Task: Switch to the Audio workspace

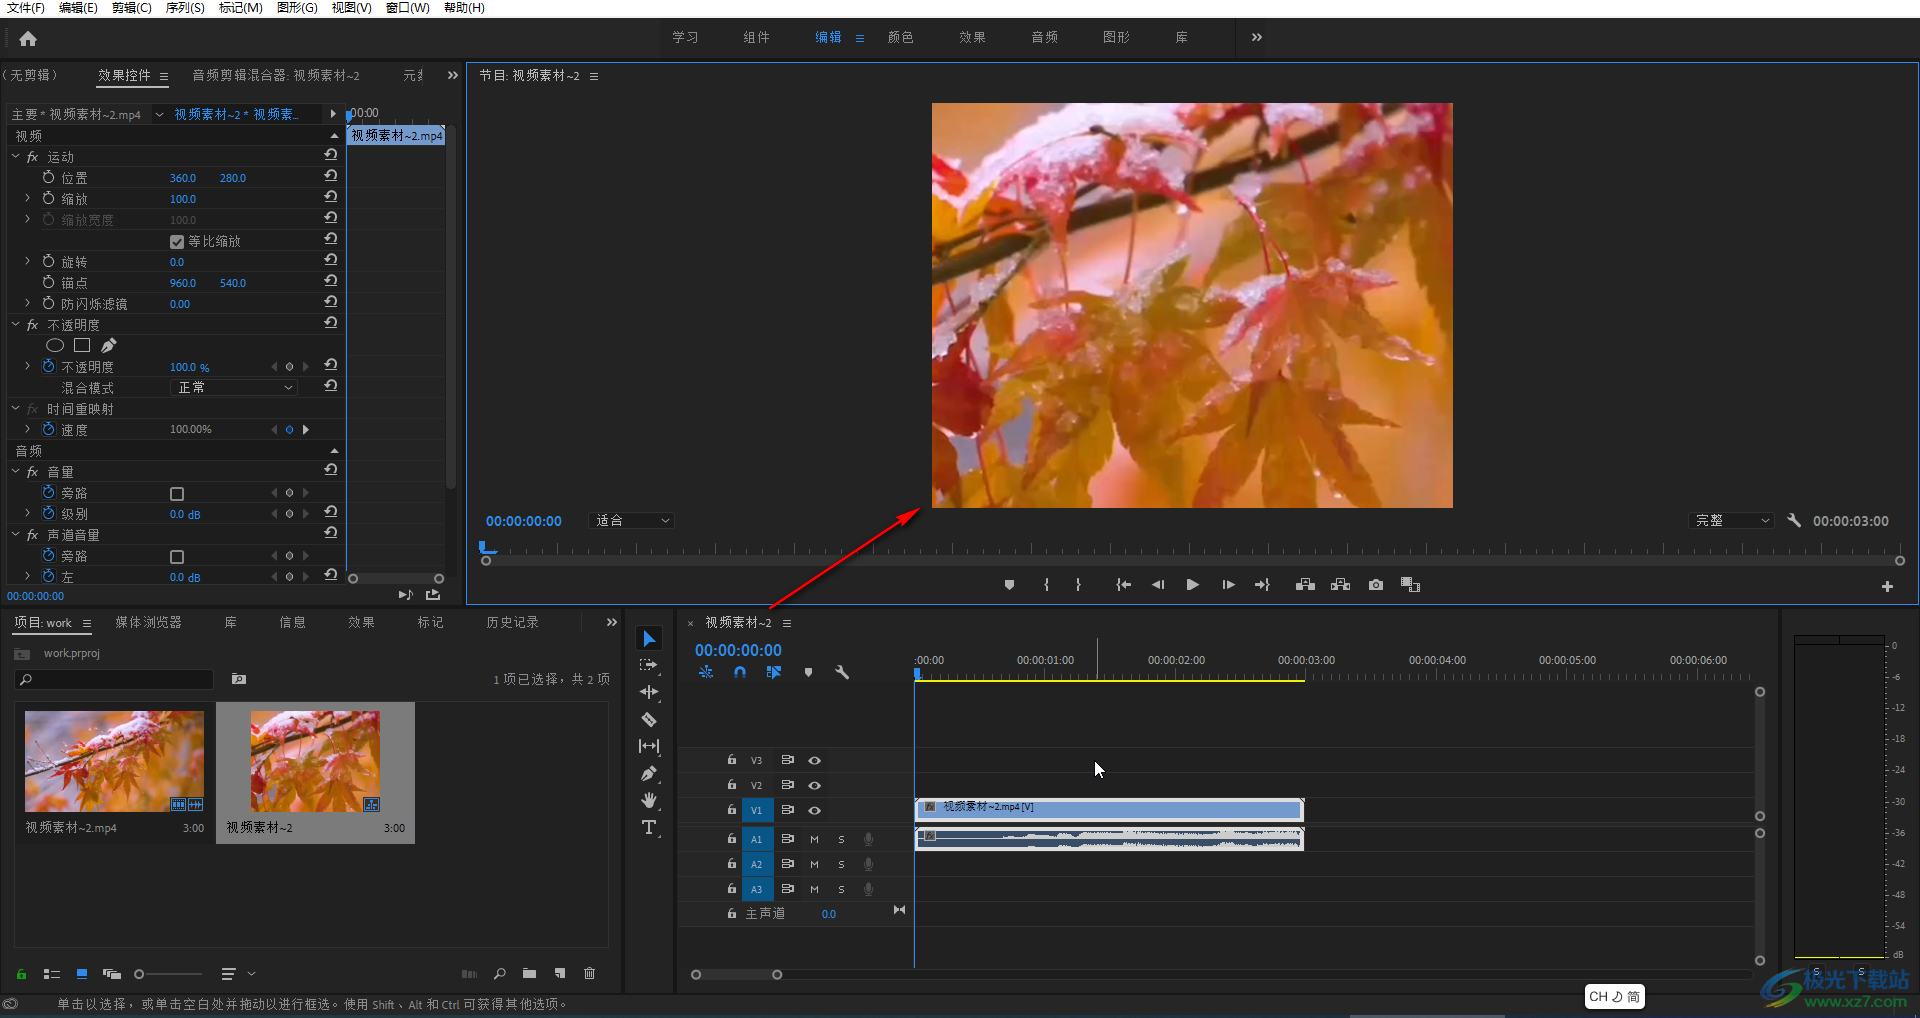Action: (1044, 37)
